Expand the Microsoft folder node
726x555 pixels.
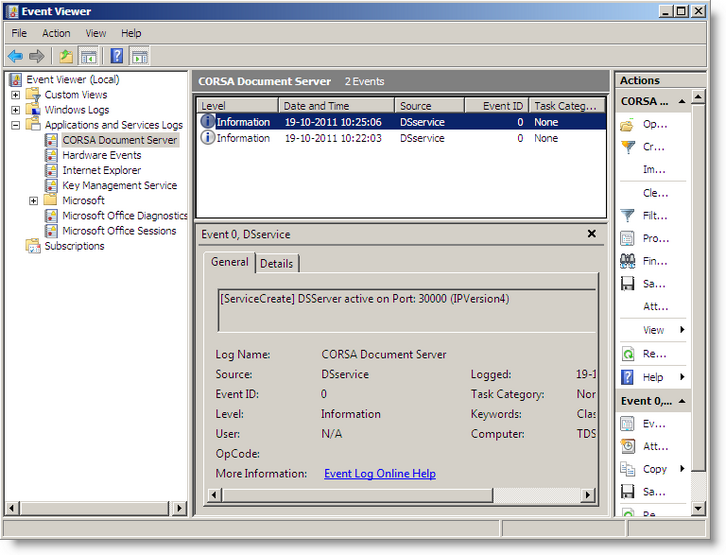point(33,201)
